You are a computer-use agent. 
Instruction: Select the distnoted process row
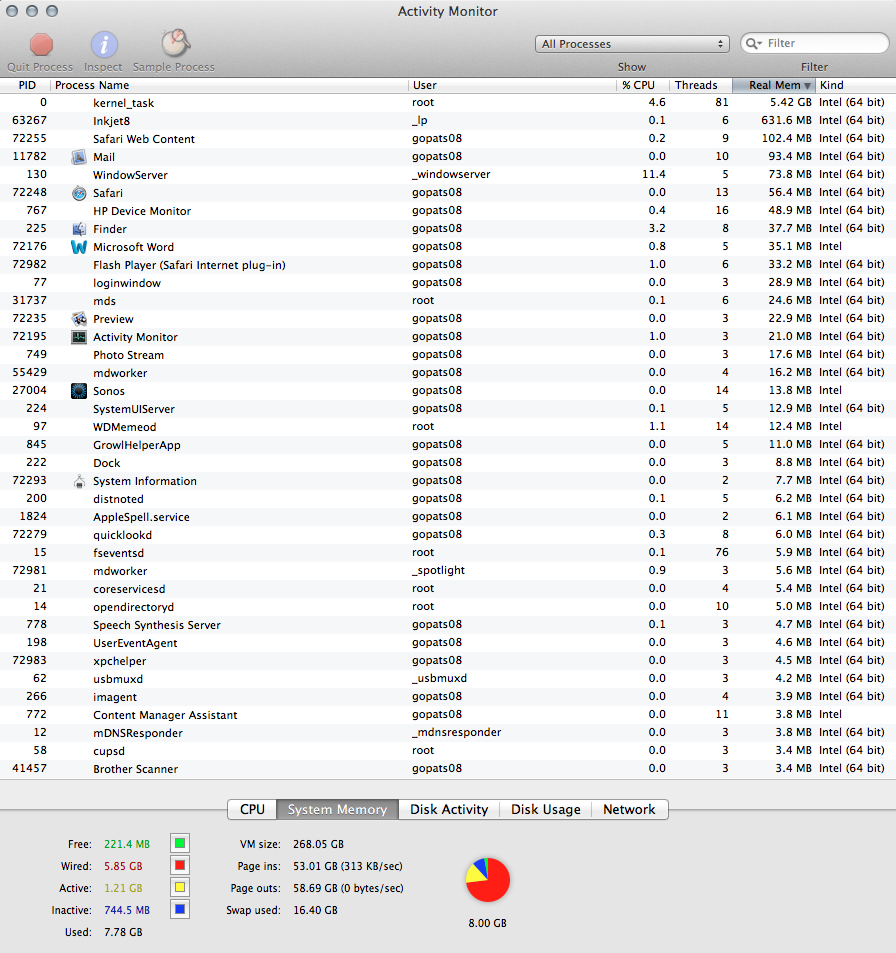click(x=448, y=498)
